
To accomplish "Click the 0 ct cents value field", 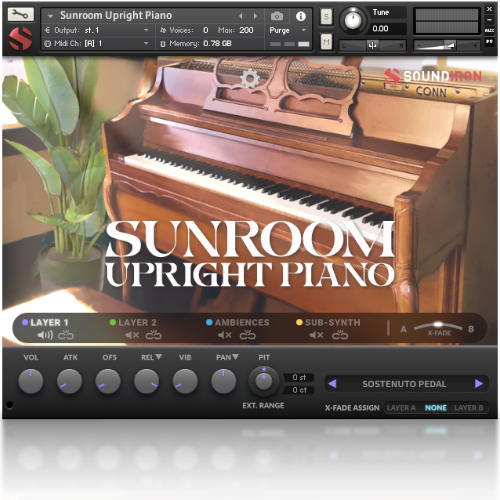I will click(x=299, y=390).
